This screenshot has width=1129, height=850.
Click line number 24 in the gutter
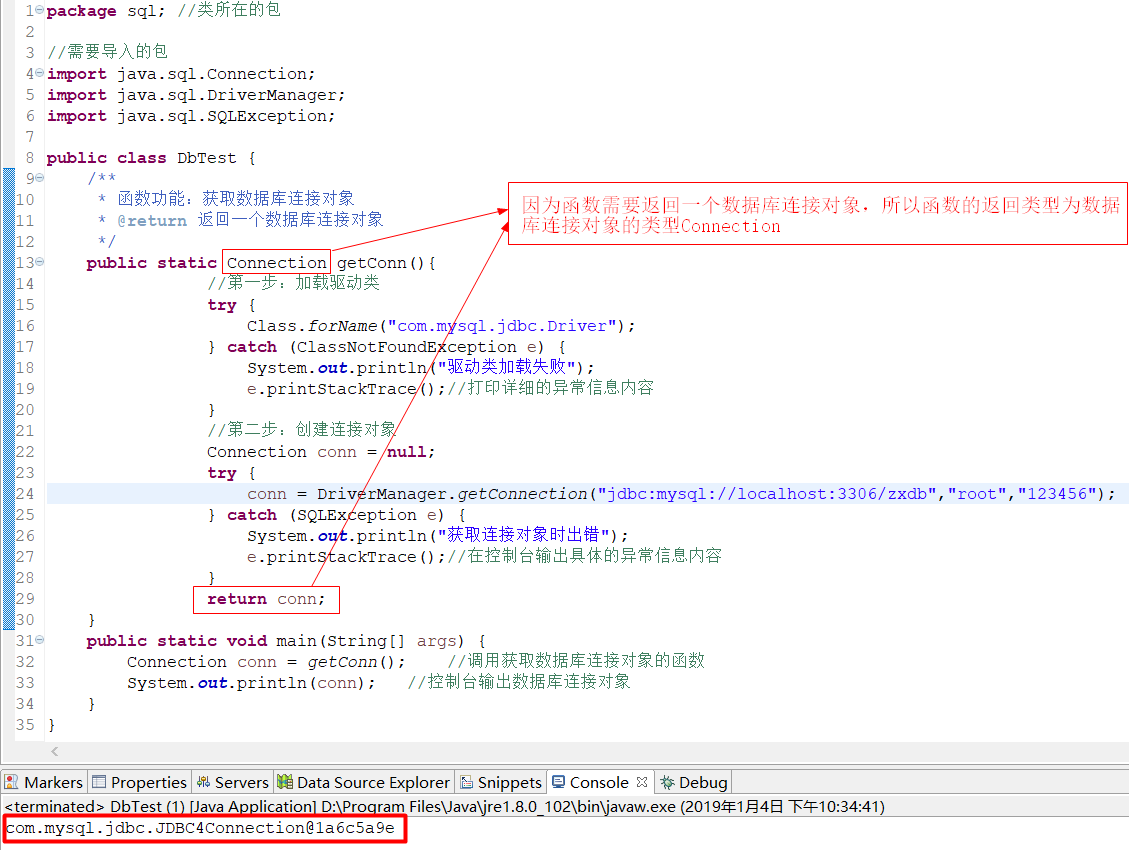click(24, 494)
